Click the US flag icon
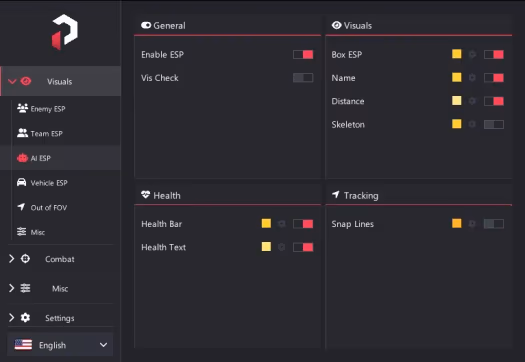 [x=23, y=345]
